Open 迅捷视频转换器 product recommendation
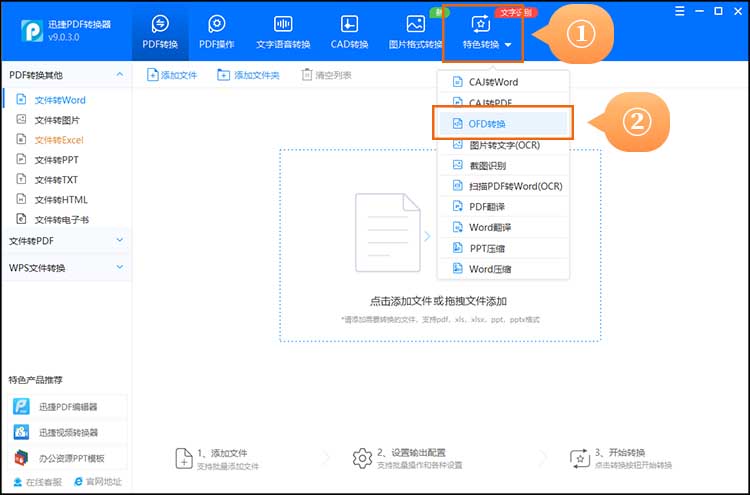Viewport: 750px width, 495px height. point(67,432)
